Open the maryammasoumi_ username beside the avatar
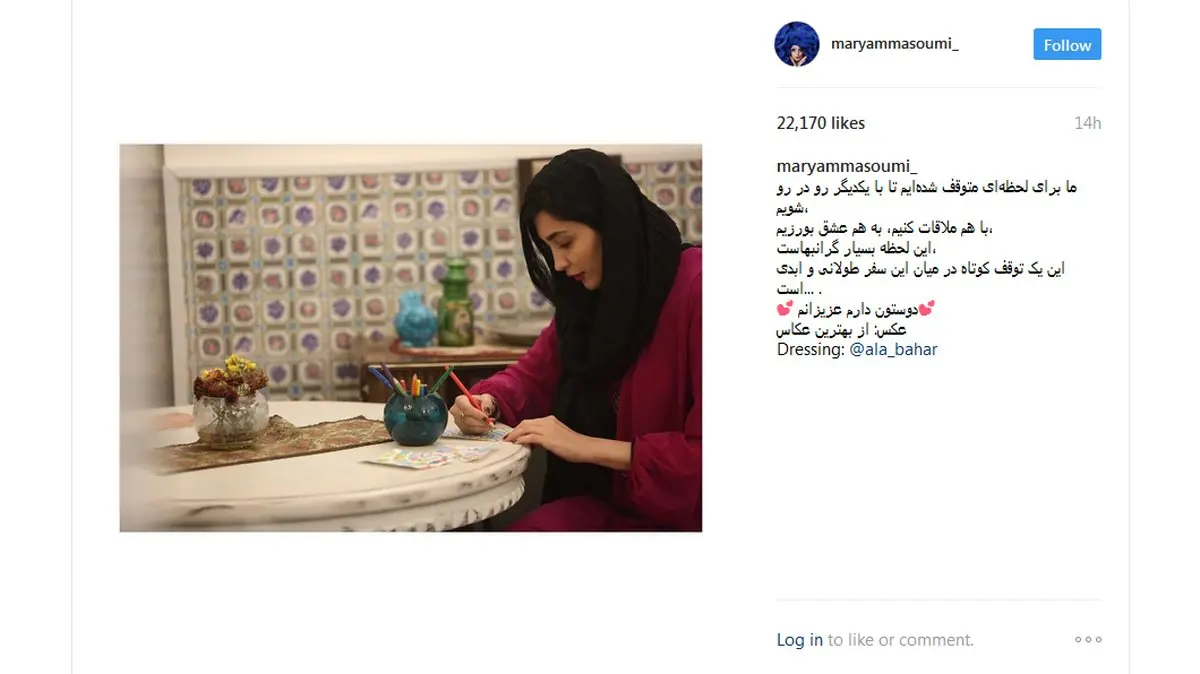Image resolution: width=1200 pixels, height=674 pixels. [894, 44]
